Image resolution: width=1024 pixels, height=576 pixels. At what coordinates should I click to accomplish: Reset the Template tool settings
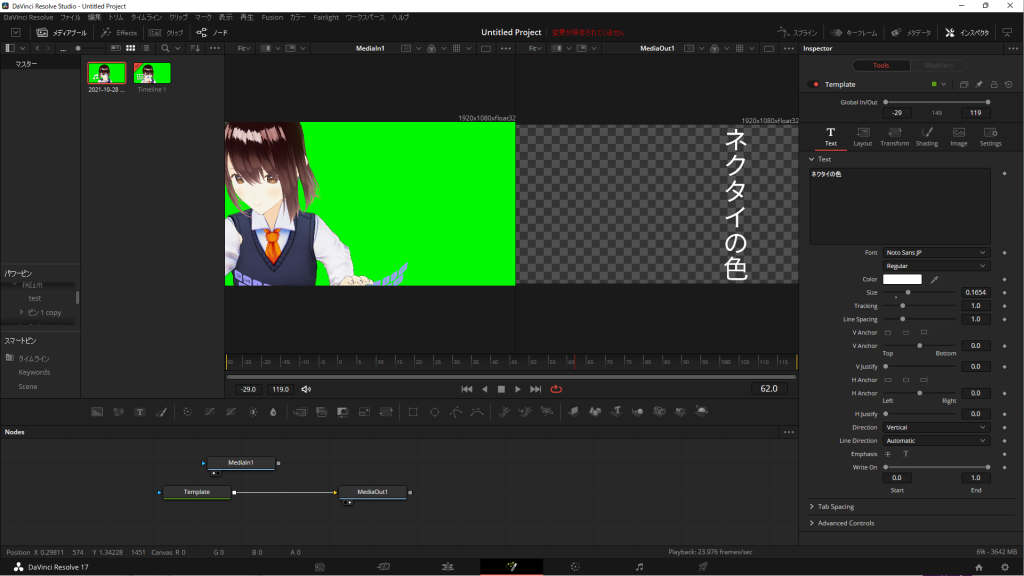tap(1009, 84)
